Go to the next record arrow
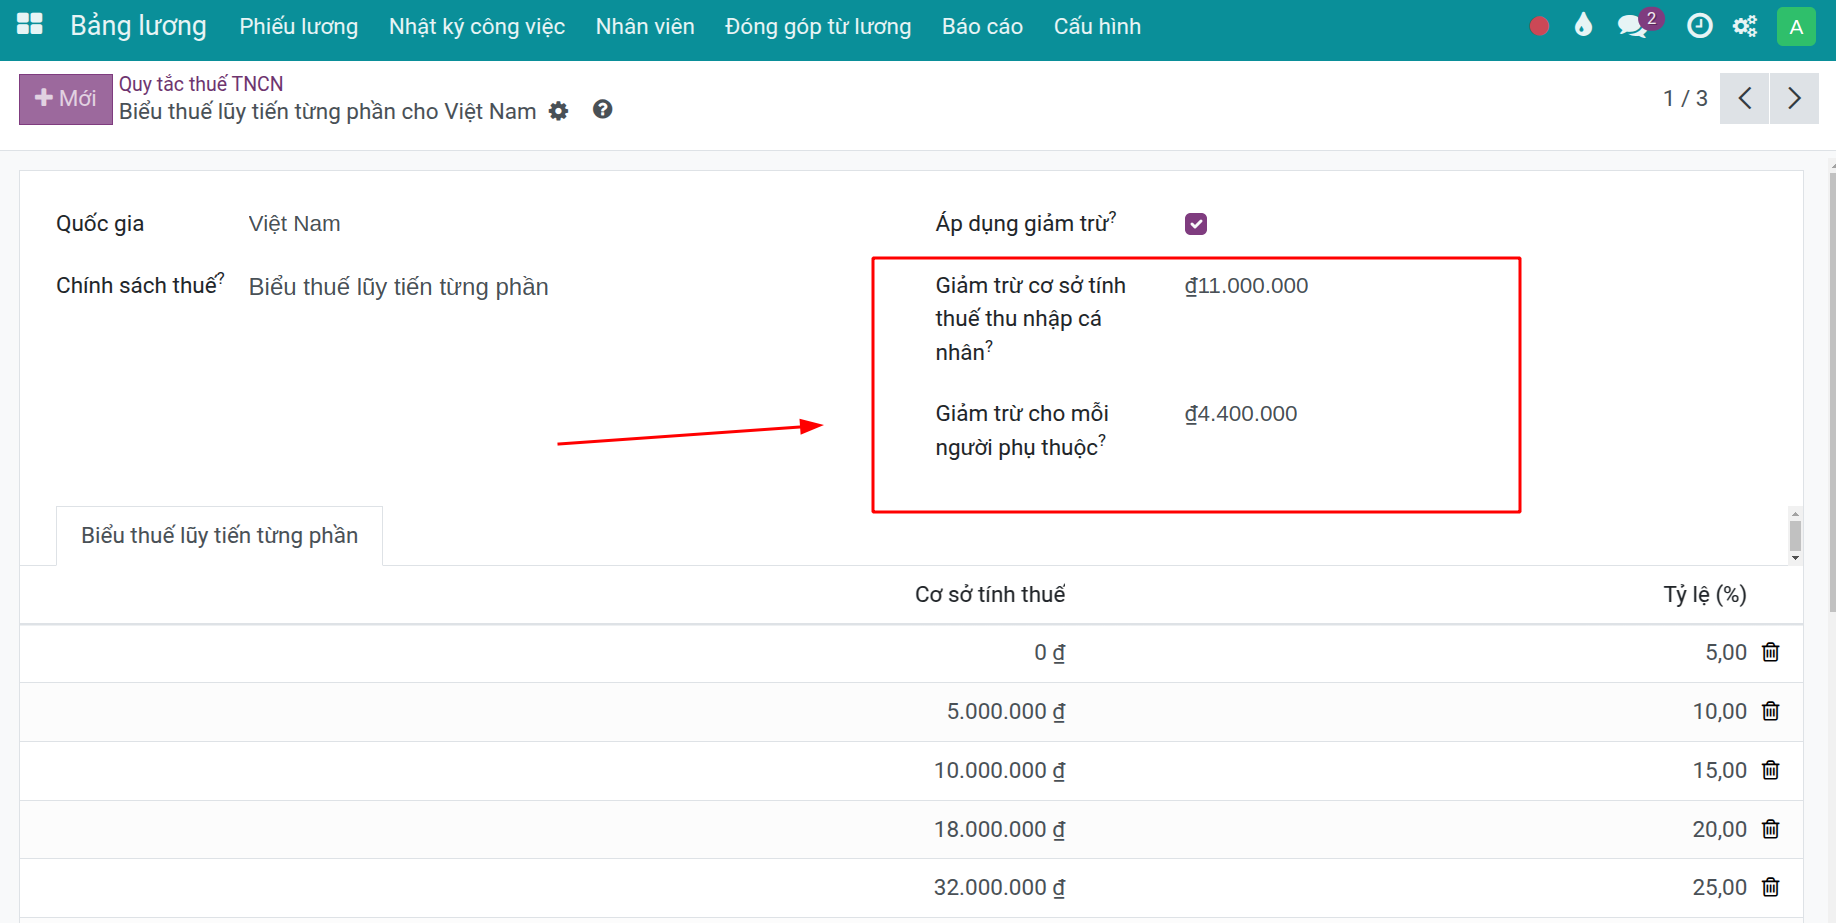The height and width of the screenshot is (923, 1836). point(1794,98)
